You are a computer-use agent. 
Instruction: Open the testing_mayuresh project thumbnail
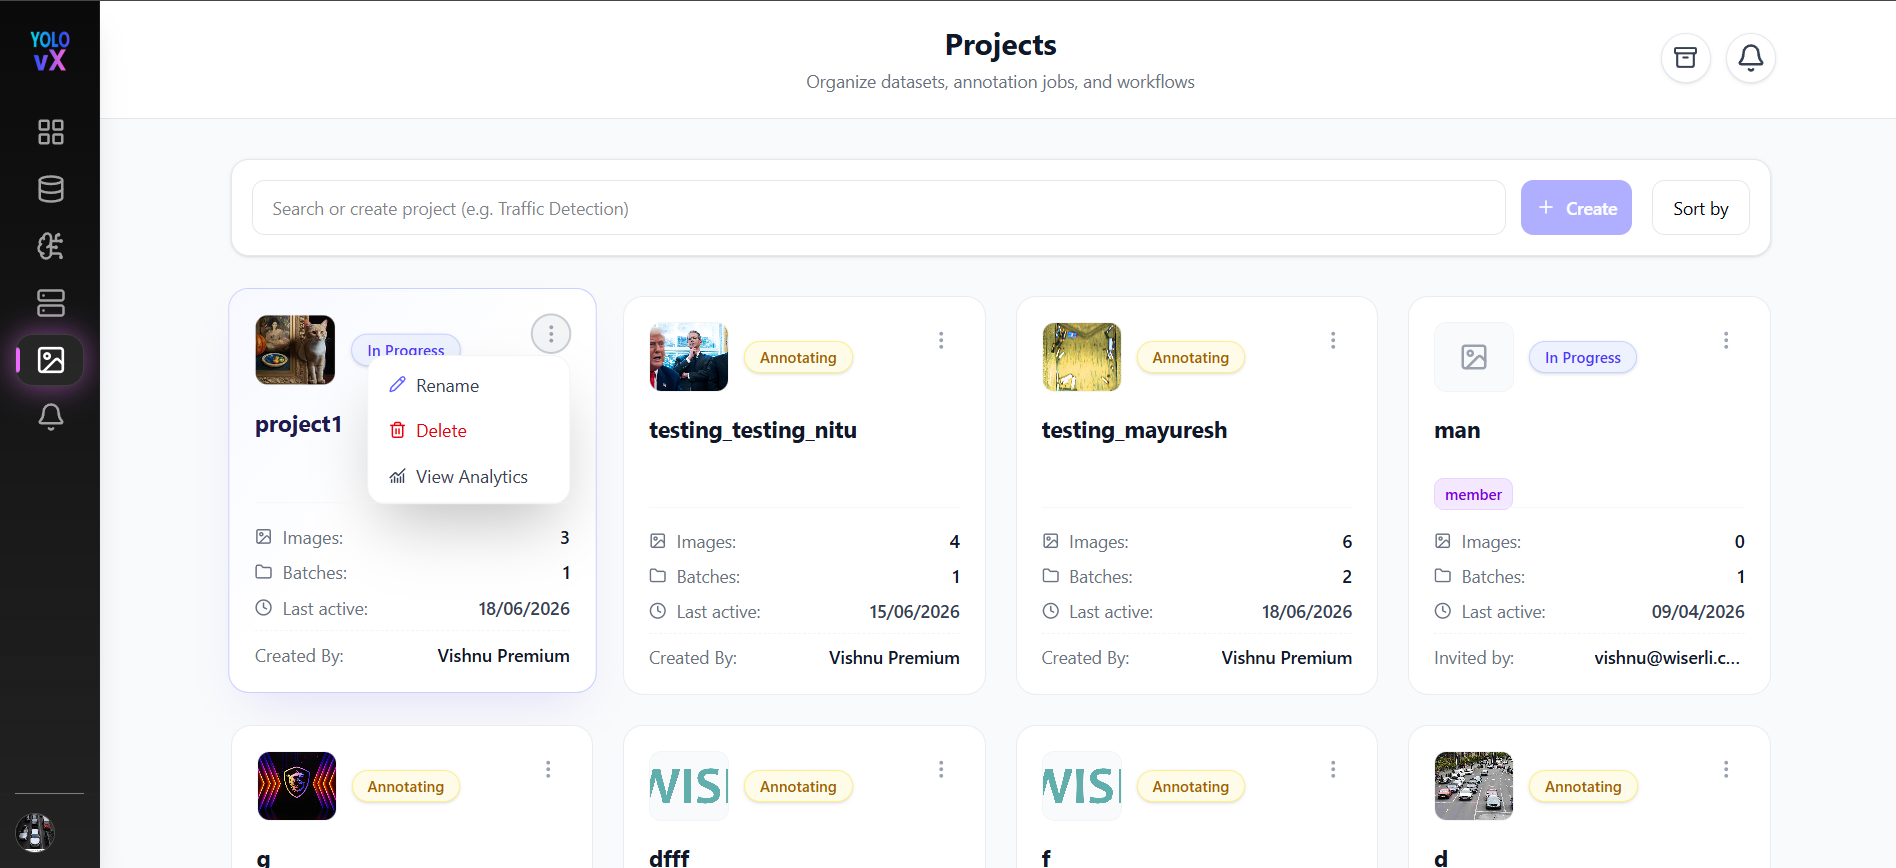[1081, 357]
